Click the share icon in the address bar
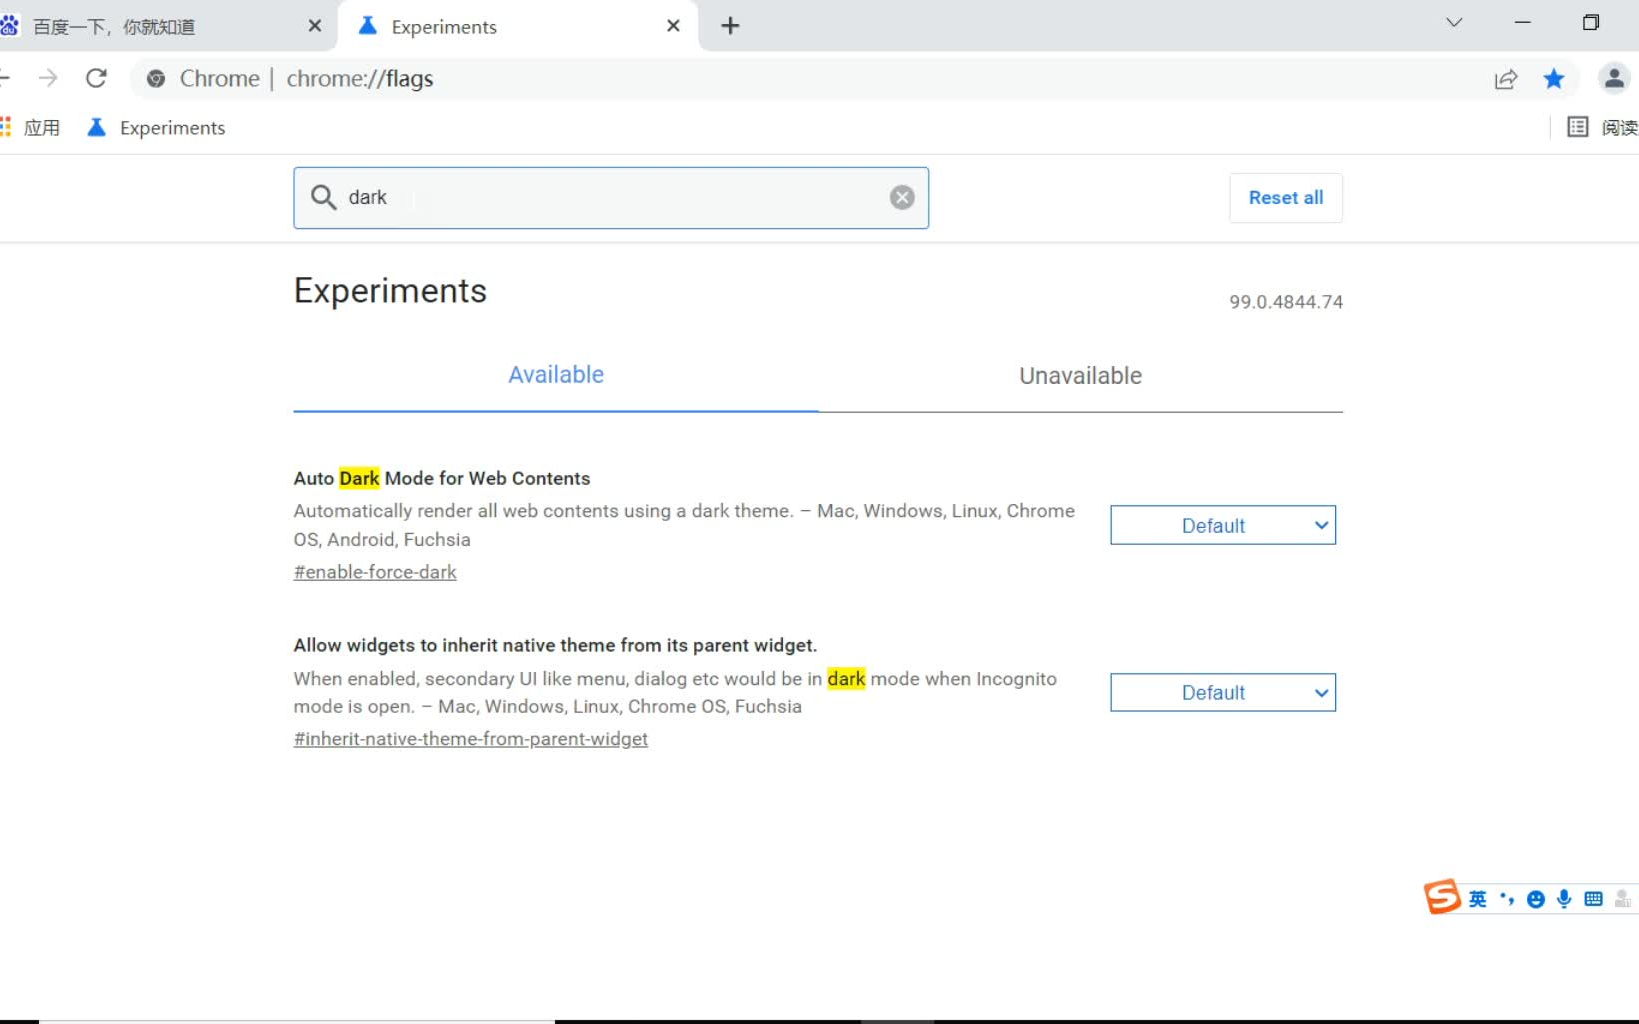The width and height of the screenshot is (1639, 1024). [x=1506, y=78]
